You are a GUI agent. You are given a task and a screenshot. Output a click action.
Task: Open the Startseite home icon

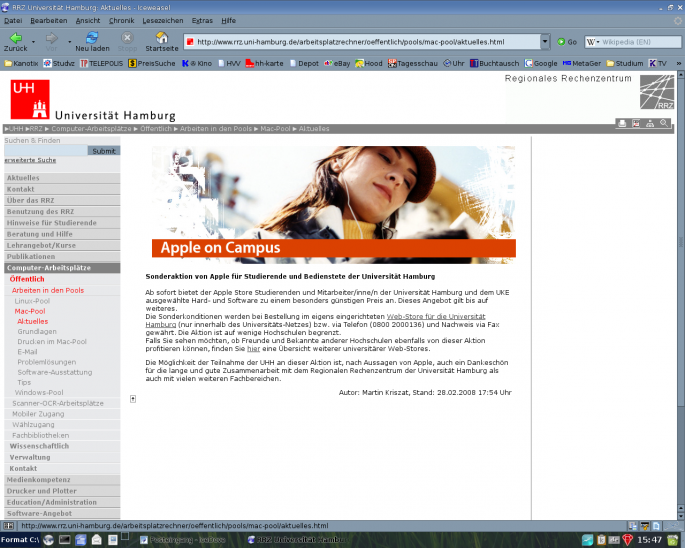[x=162, y=42]
